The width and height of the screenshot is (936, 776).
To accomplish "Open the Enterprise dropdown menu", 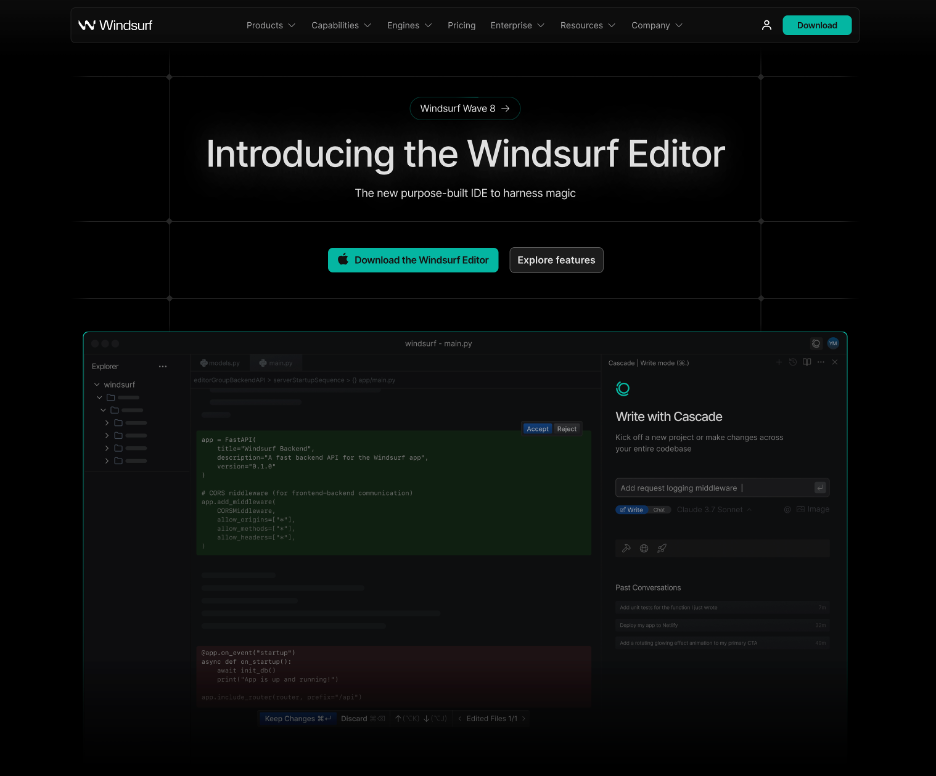I will [x=517, y=25].
